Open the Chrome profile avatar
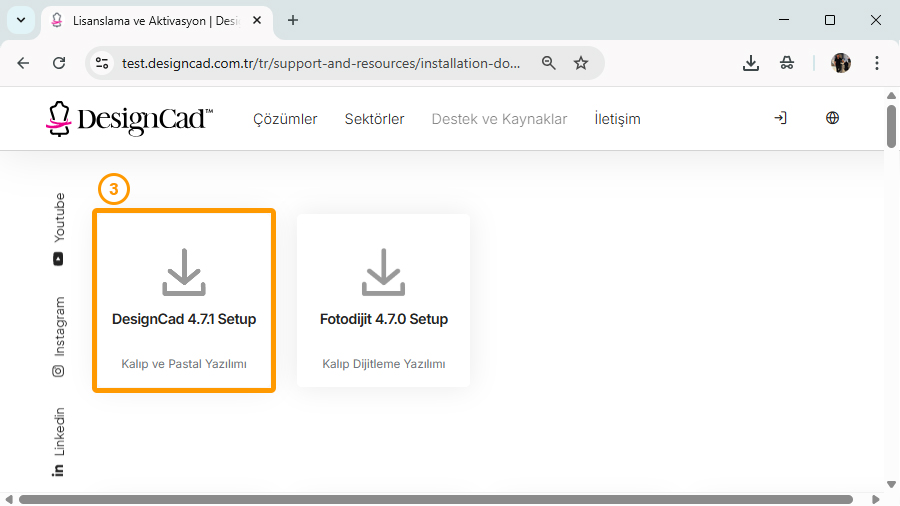900x506 pixels. [841, 63]
